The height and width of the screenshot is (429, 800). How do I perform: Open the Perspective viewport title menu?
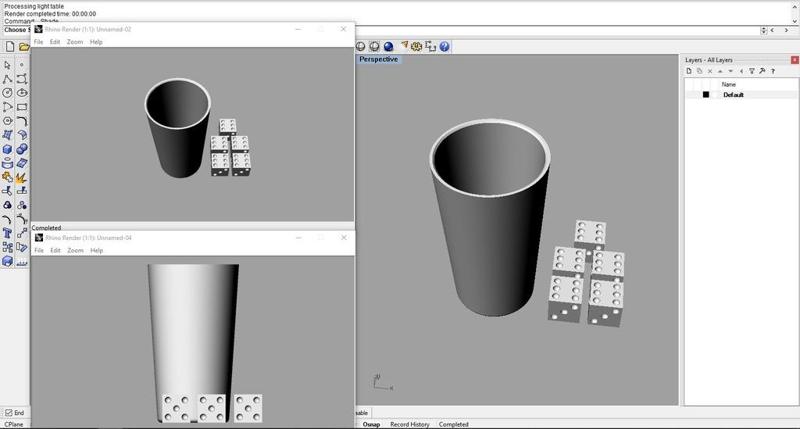pyautogui.click(x=378, y=59)
